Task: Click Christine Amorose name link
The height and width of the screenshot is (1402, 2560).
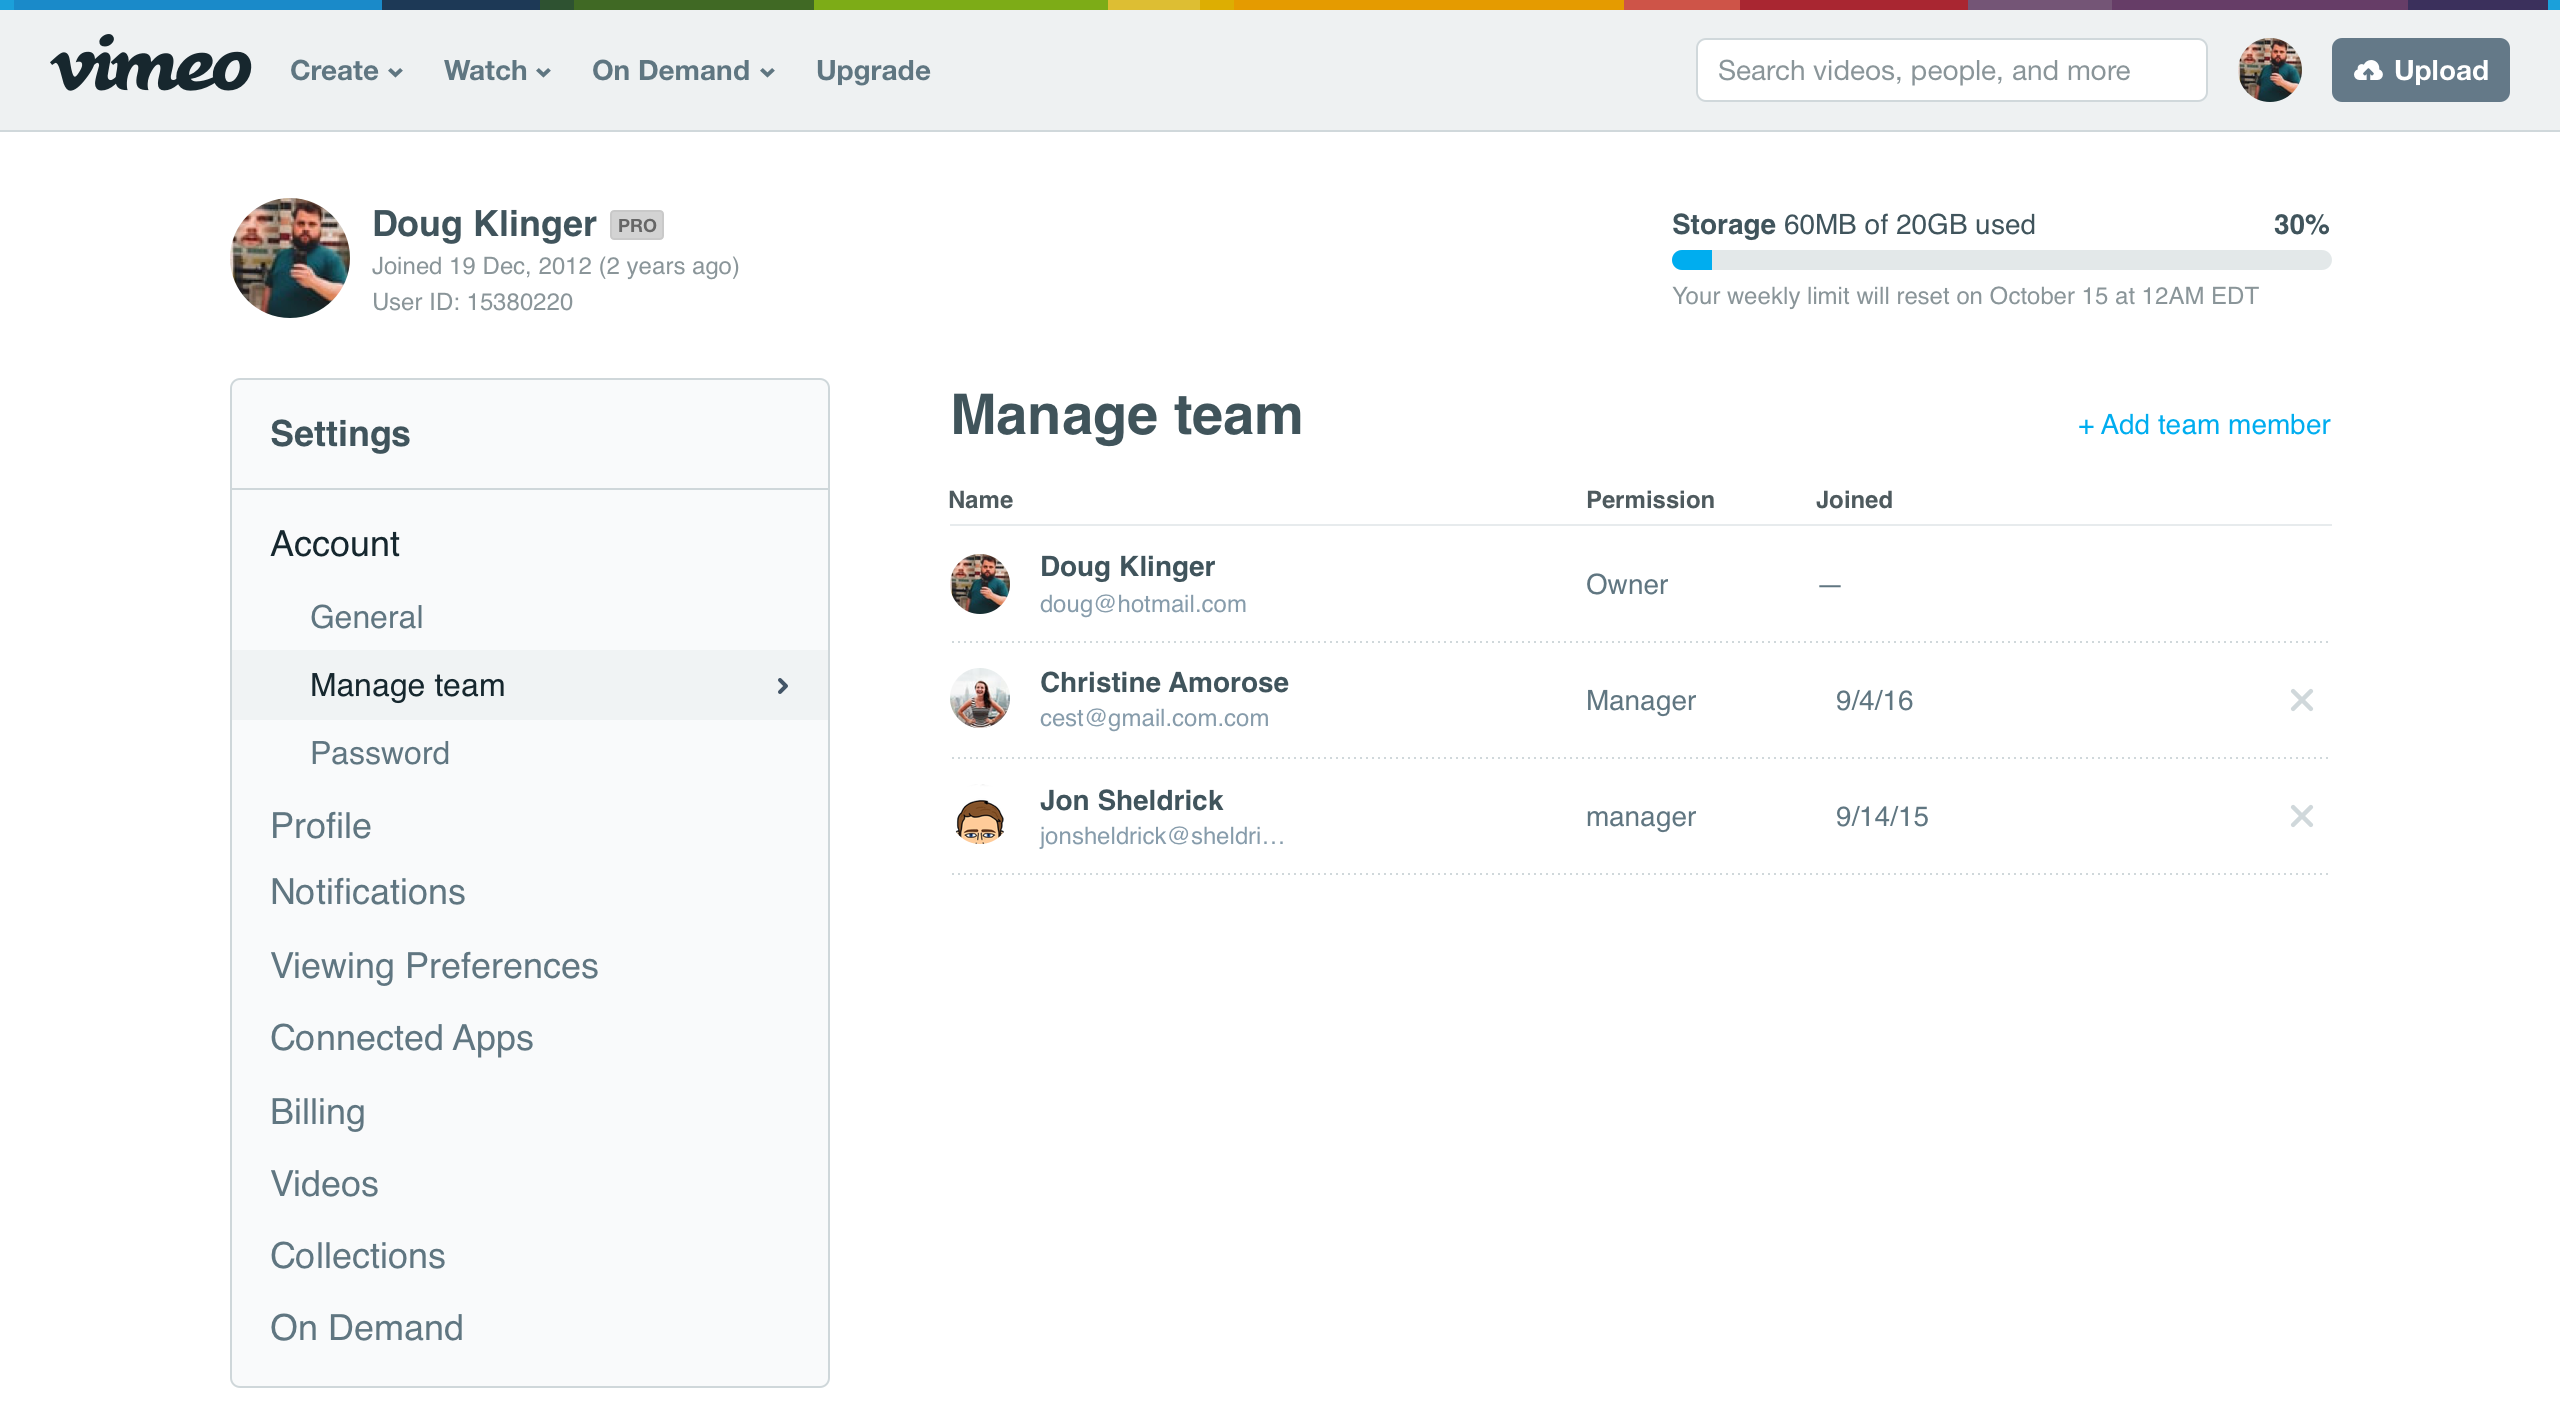Action: click(x=1164, y=682)
